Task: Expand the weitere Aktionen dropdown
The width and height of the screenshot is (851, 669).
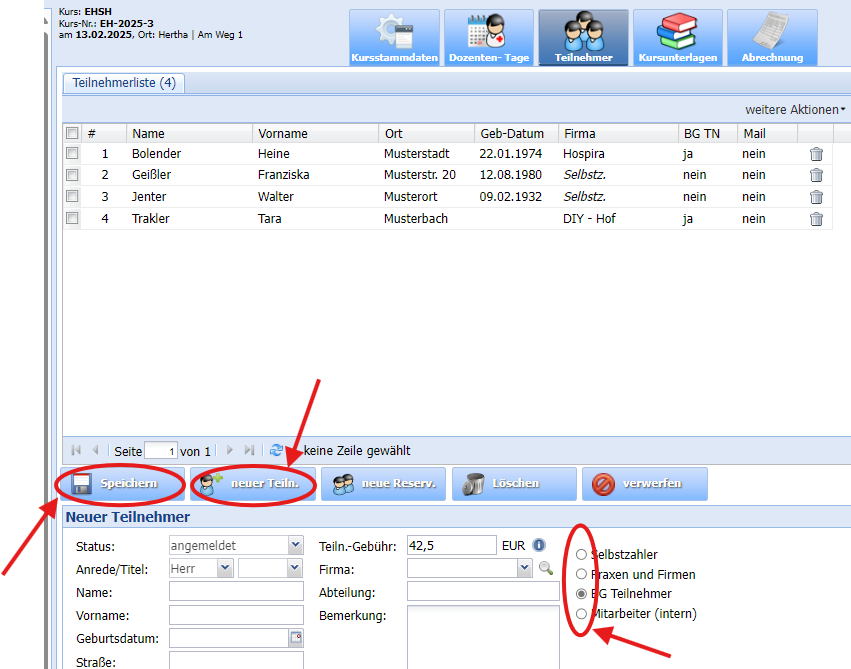Action: click(x=794, y=109)
